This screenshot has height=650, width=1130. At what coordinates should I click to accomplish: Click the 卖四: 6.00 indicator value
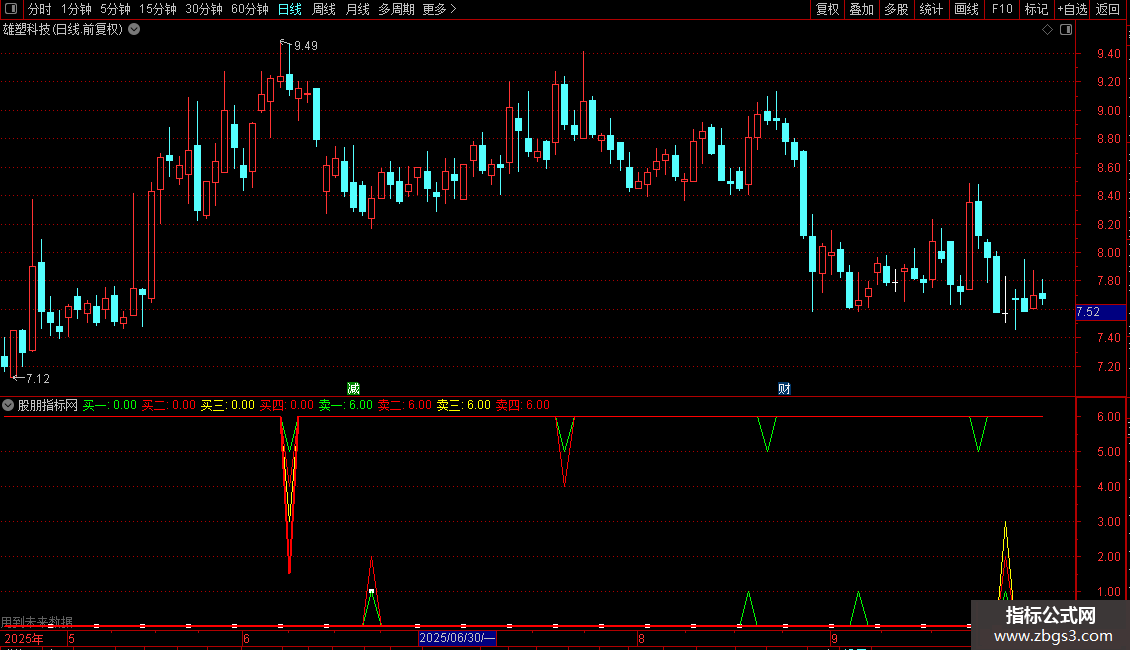point(523,405)
